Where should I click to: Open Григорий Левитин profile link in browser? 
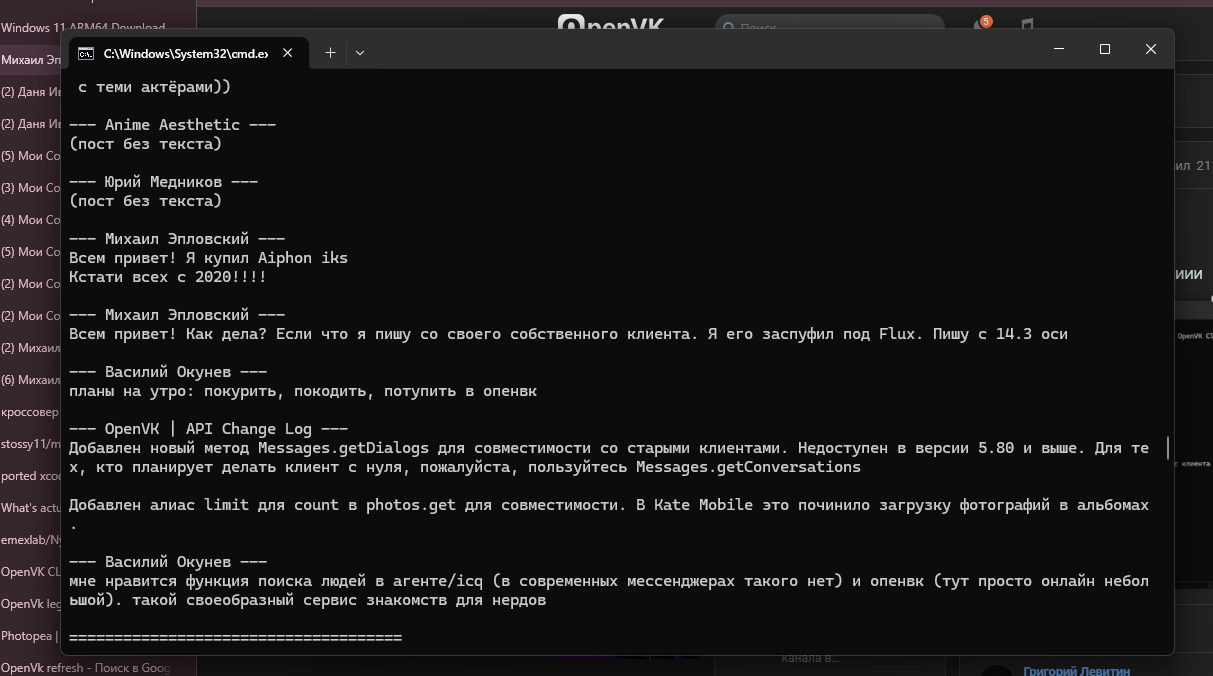[x=1075, y=671]
